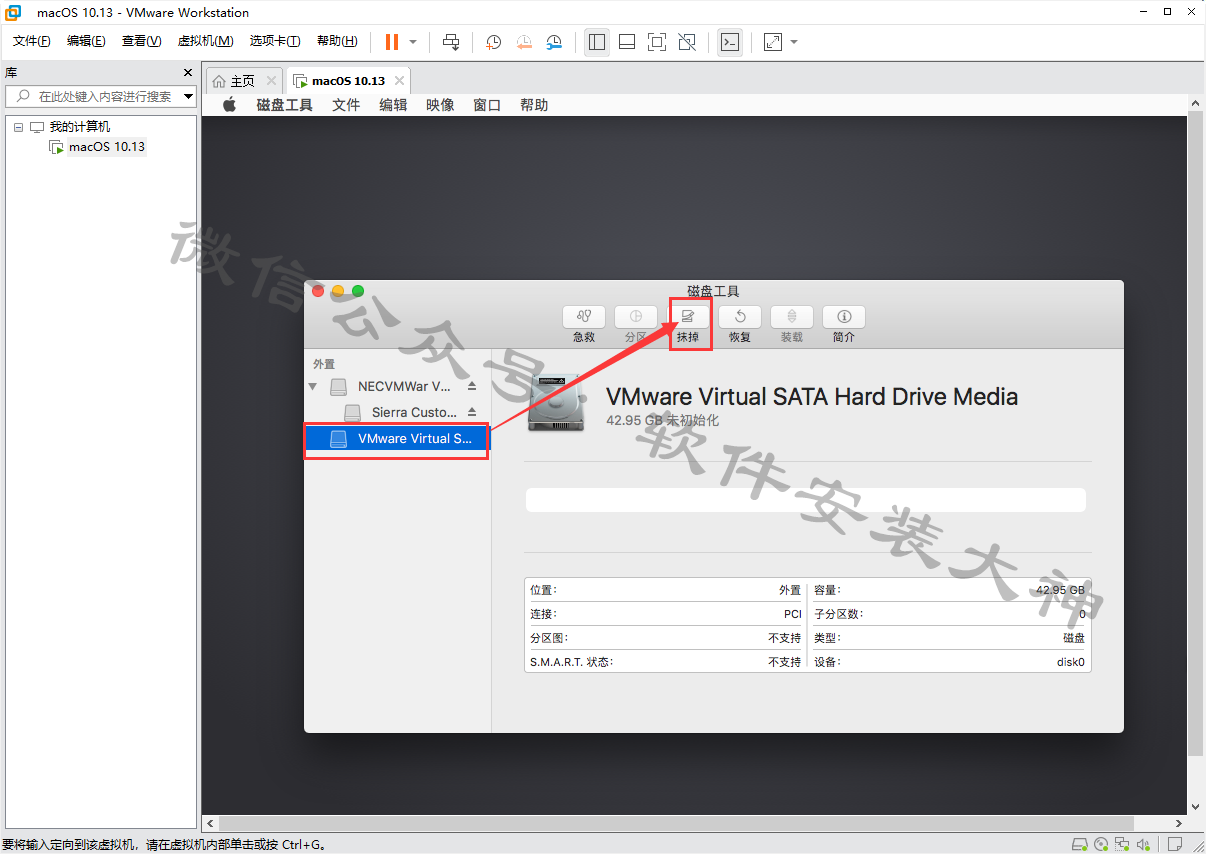Click the Mount (装载) toolbar icon
Screen dimensions: 1206x854
point(792,317)
